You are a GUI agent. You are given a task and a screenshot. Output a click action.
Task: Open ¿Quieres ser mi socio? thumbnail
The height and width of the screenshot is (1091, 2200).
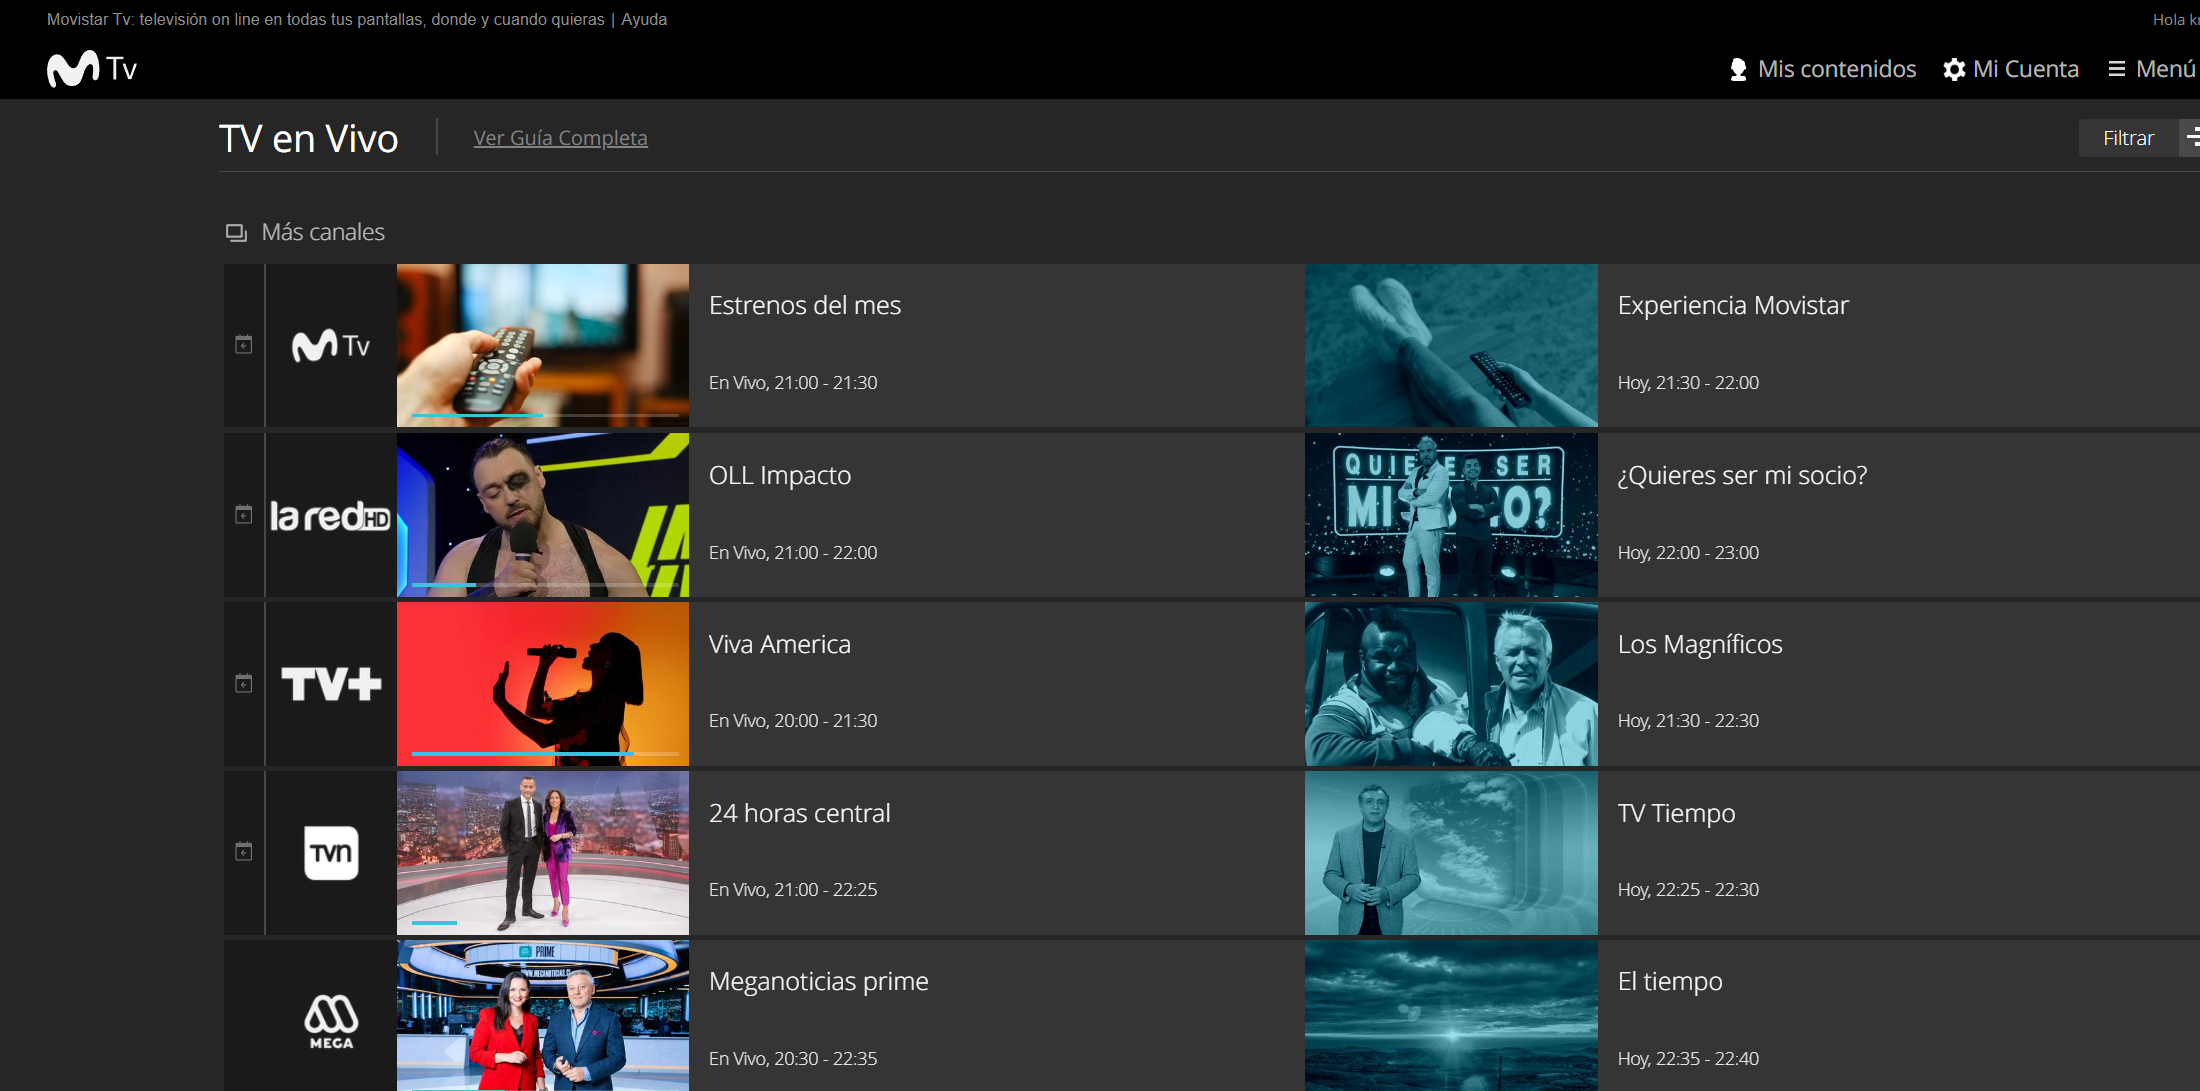pyautogui.click(x=1451, y=515)
